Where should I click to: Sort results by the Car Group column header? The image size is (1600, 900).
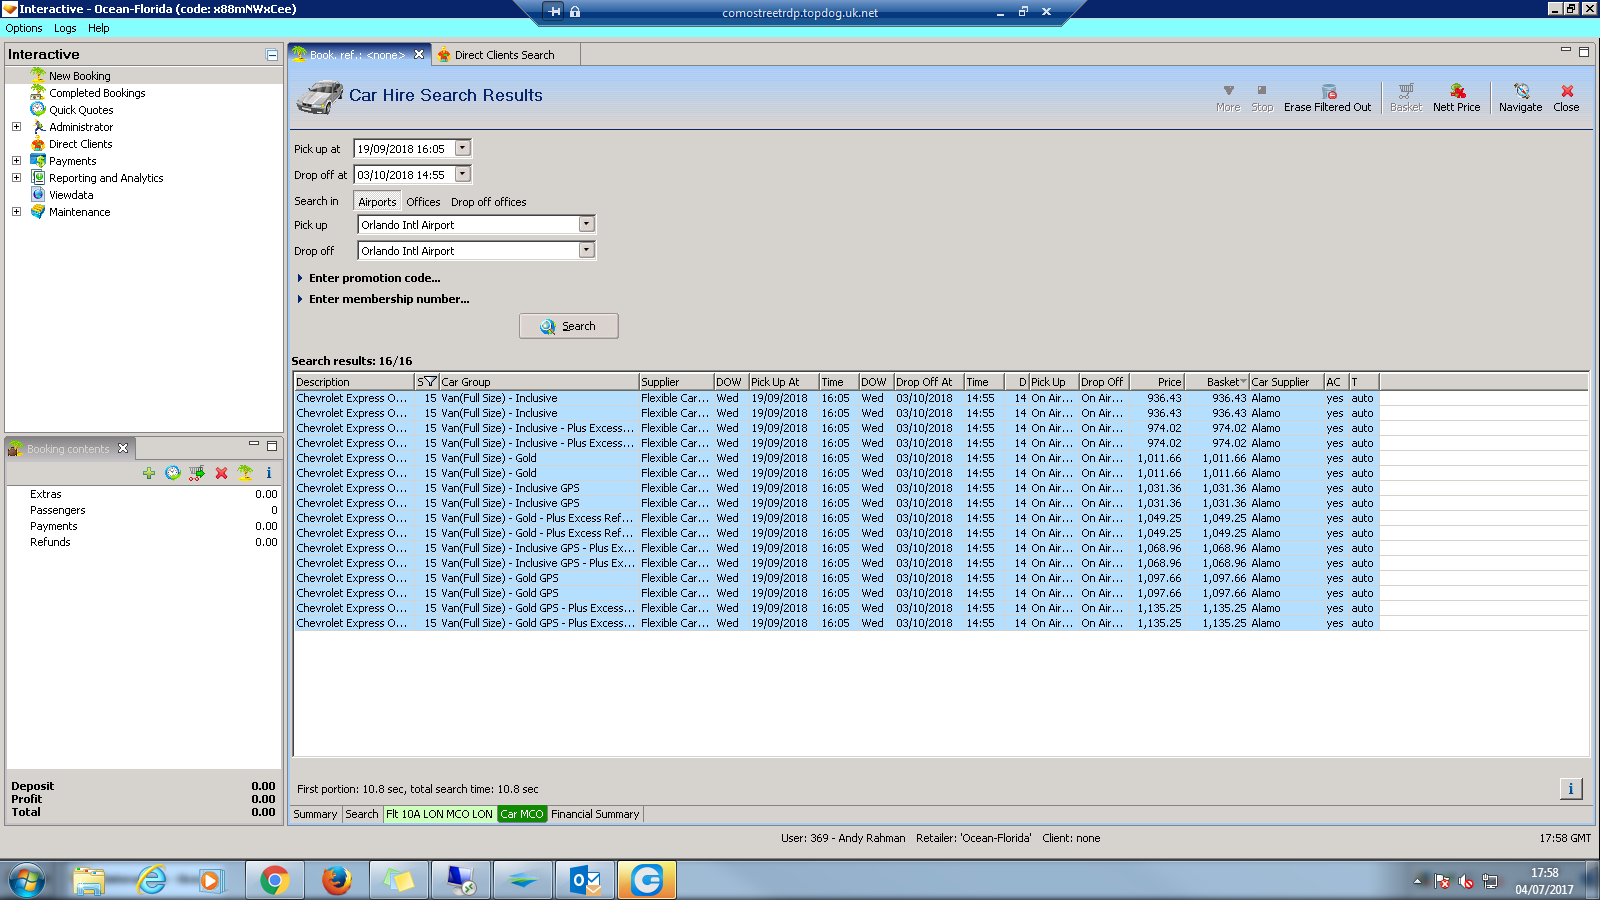pyautogui.click(x=539, y=382)
